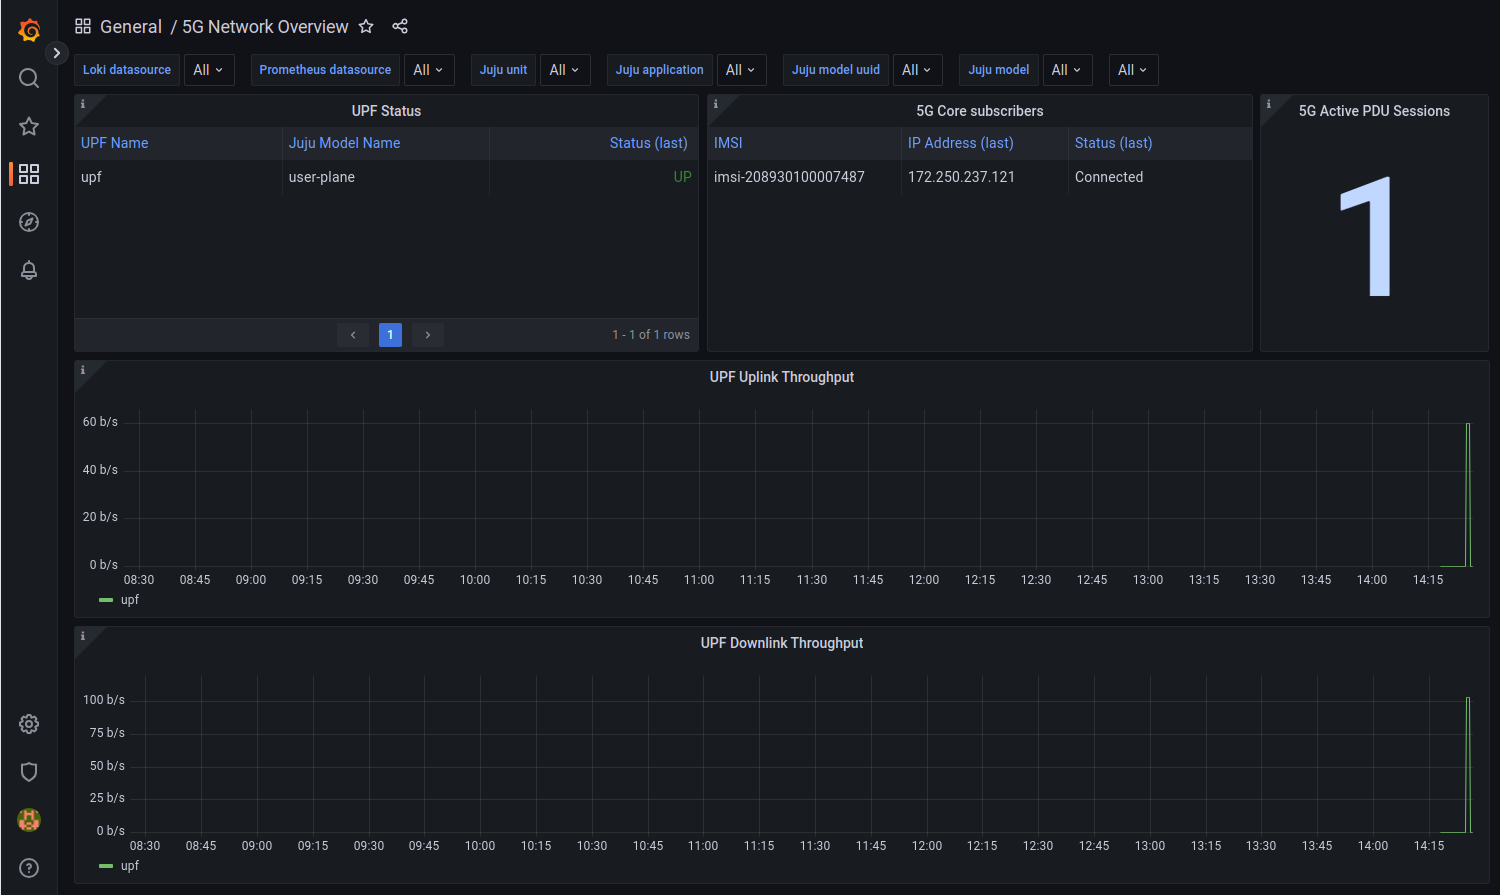Open Starred dashboards in sidebar

coord(29,126)
